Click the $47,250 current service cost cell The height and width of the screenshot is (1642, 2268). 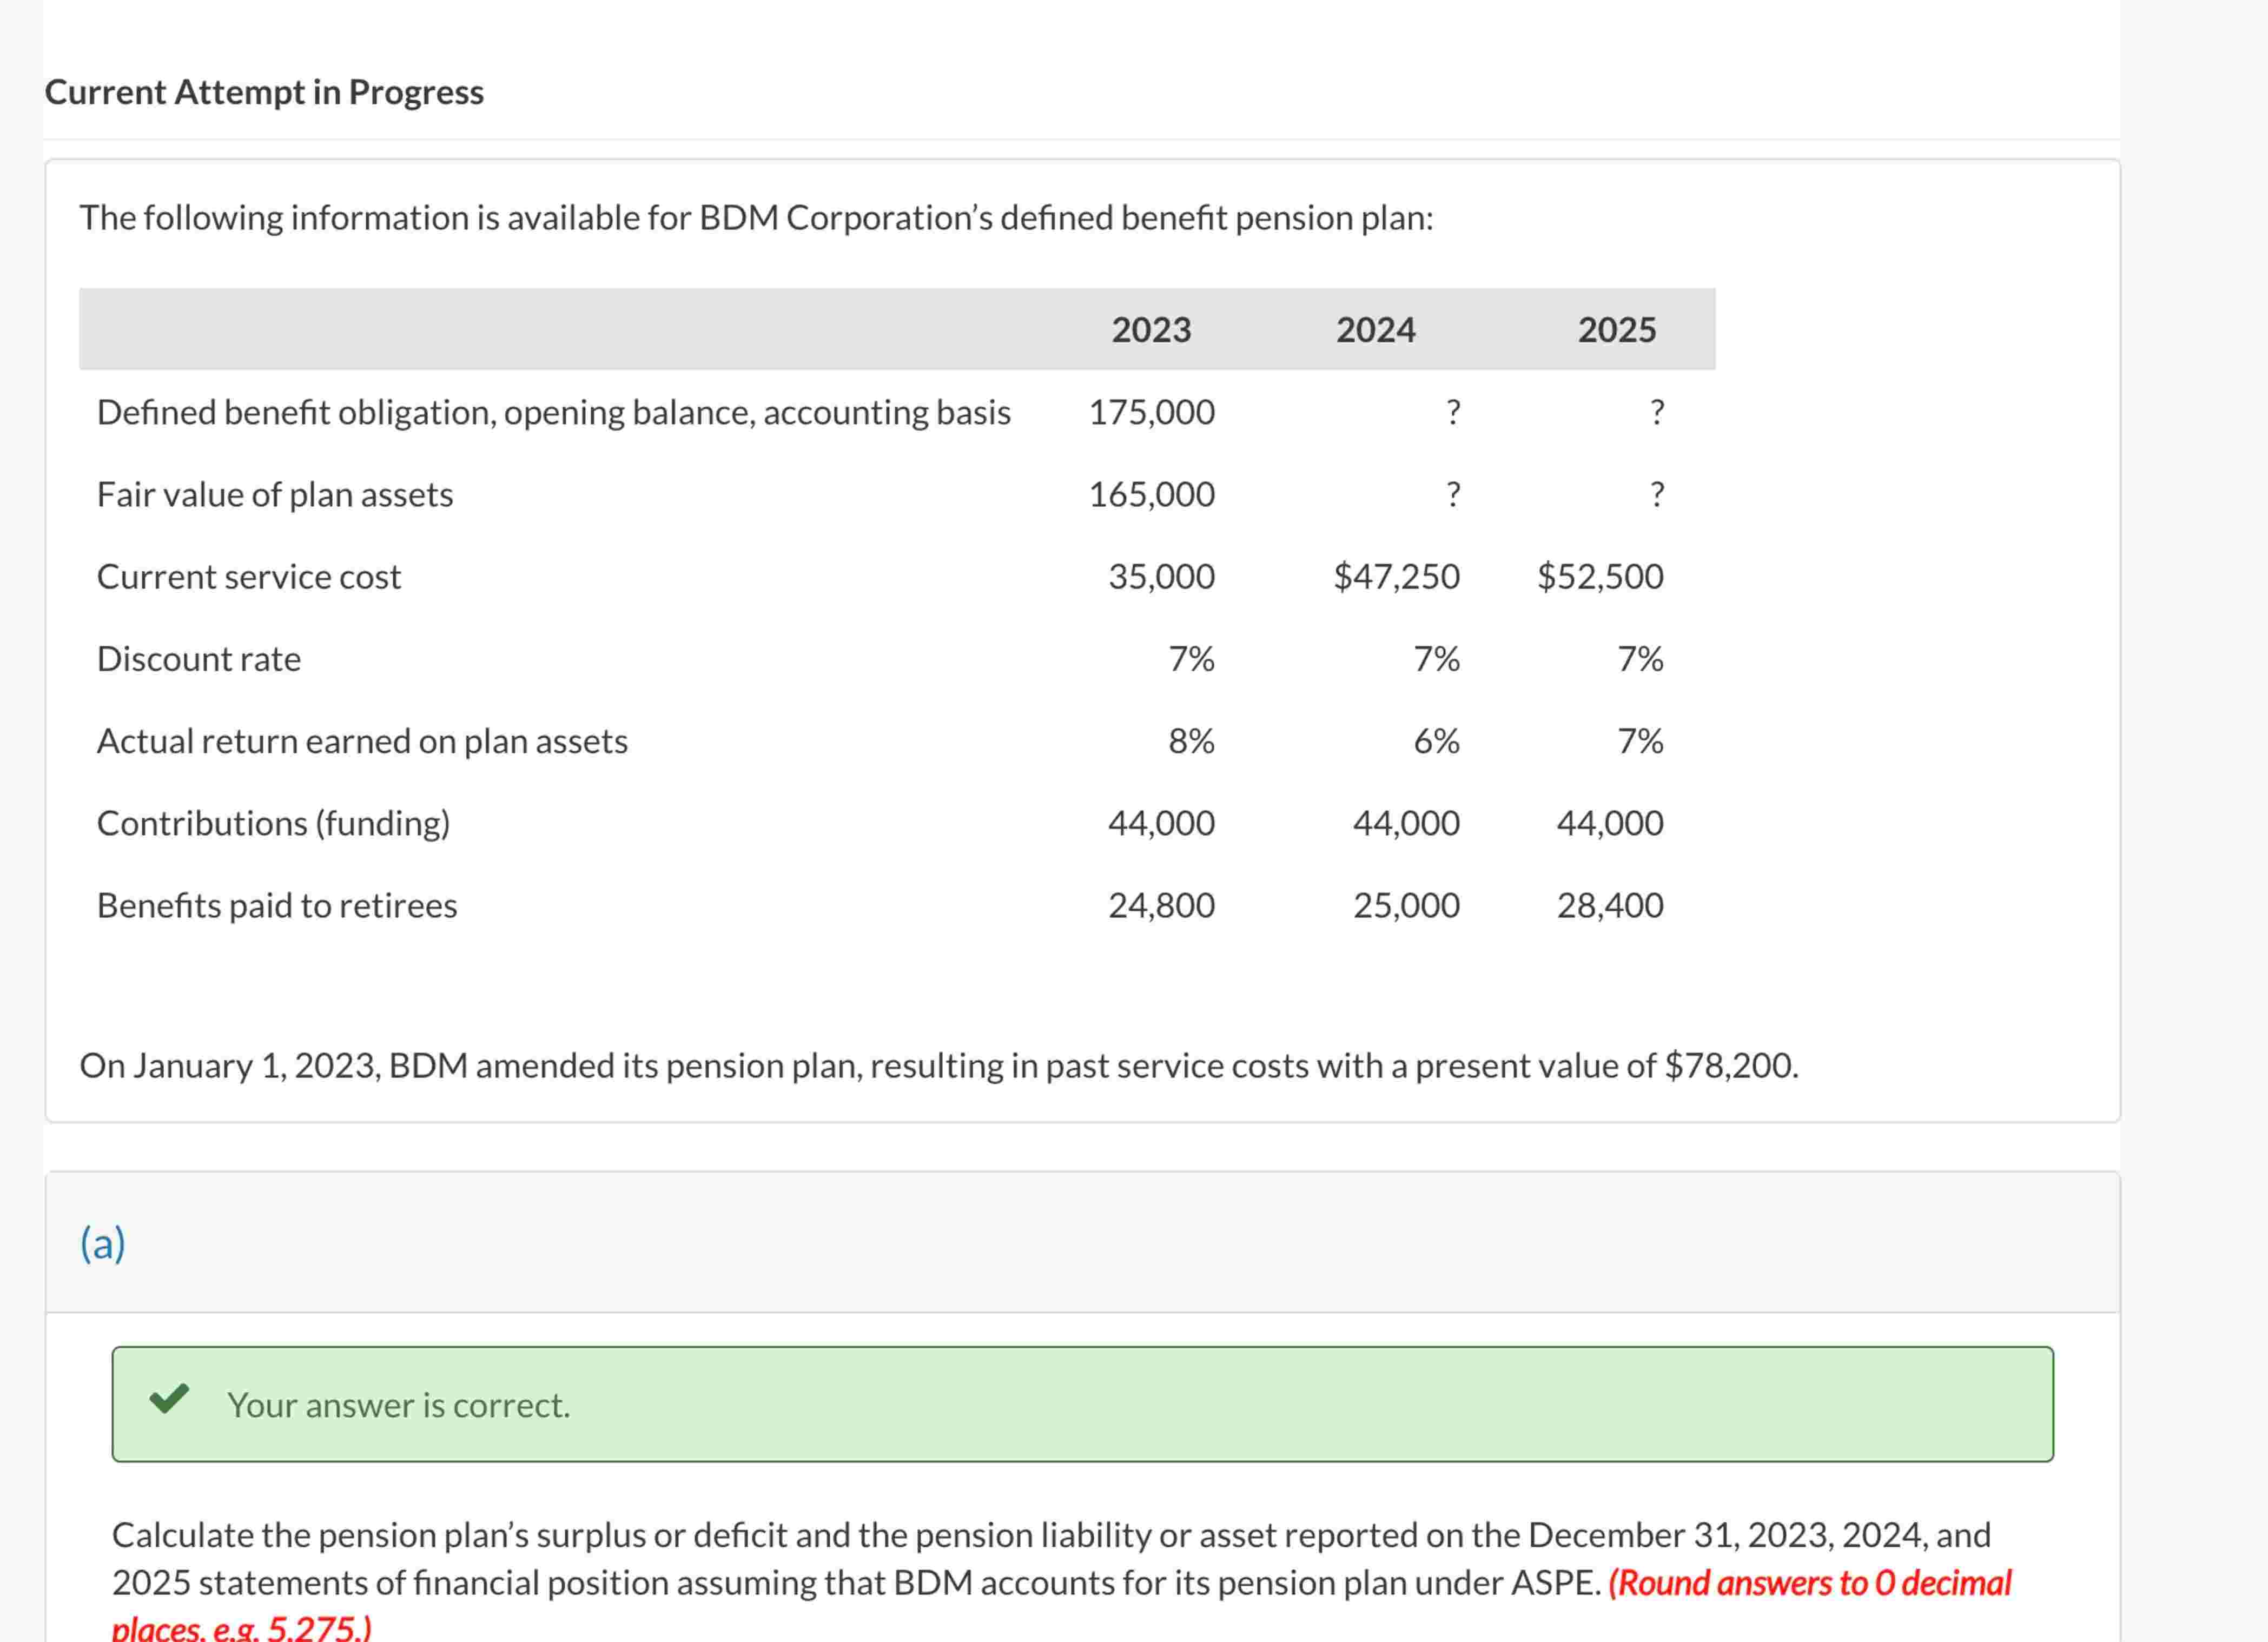pyautogui.click(x=1396, y=576)
